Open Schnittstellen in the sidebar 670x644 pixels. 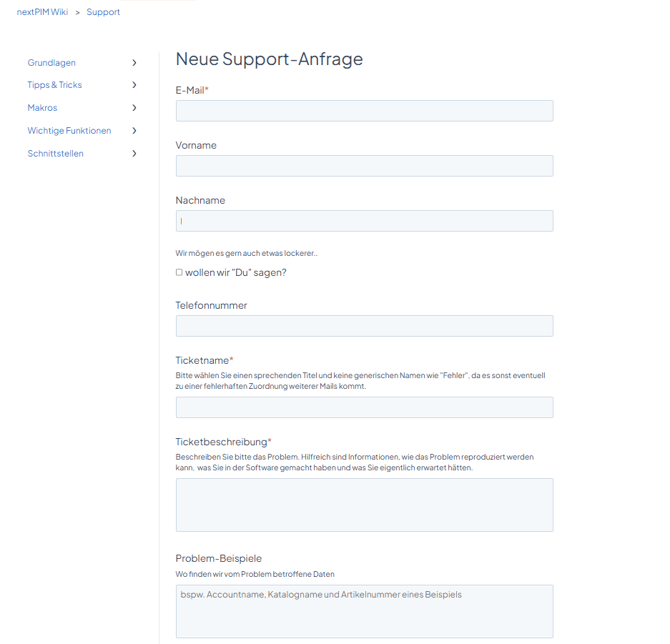(56, 154)
